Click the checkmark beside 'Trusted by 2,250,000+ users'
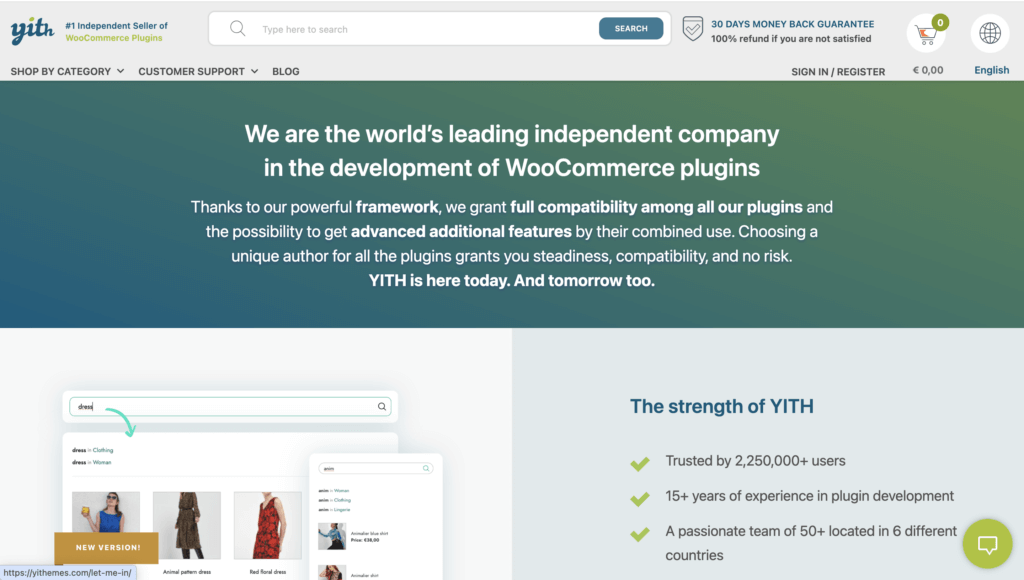The image size is (1024, 580). click(641, 461)
